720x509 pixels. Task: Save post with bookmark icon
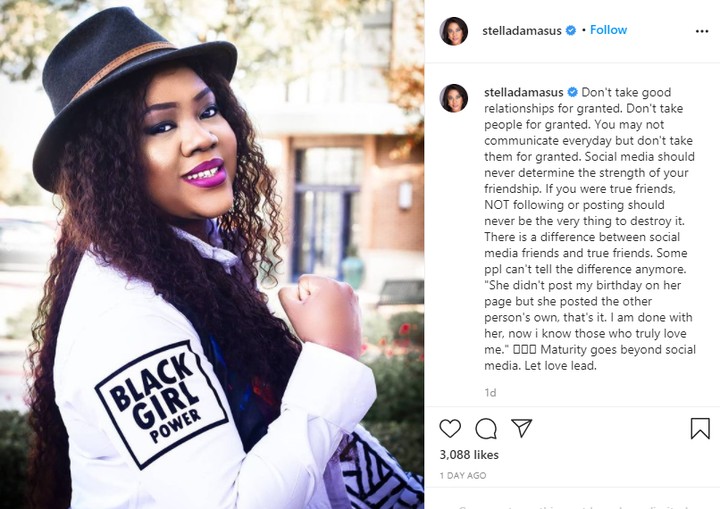pos(700,428)
